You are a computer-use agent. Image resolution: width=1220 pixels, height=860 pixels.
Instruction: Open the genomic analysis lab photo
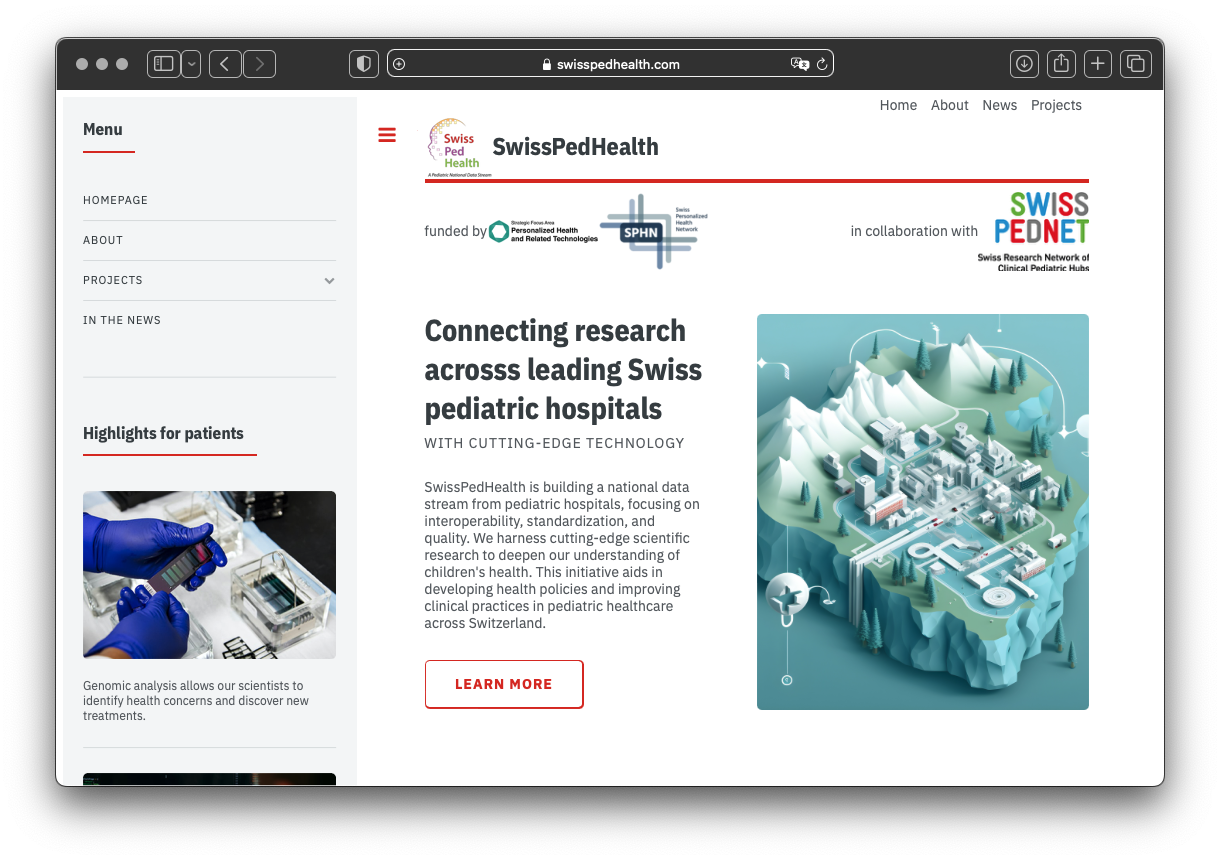coord(209,575)
